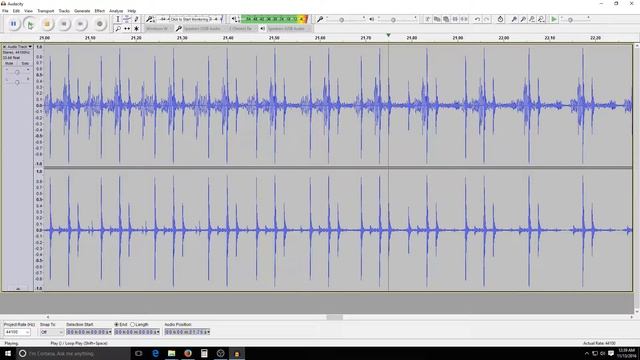Click the Cortana search box
The height and width of the screenshot is (360, 640).
73,353
